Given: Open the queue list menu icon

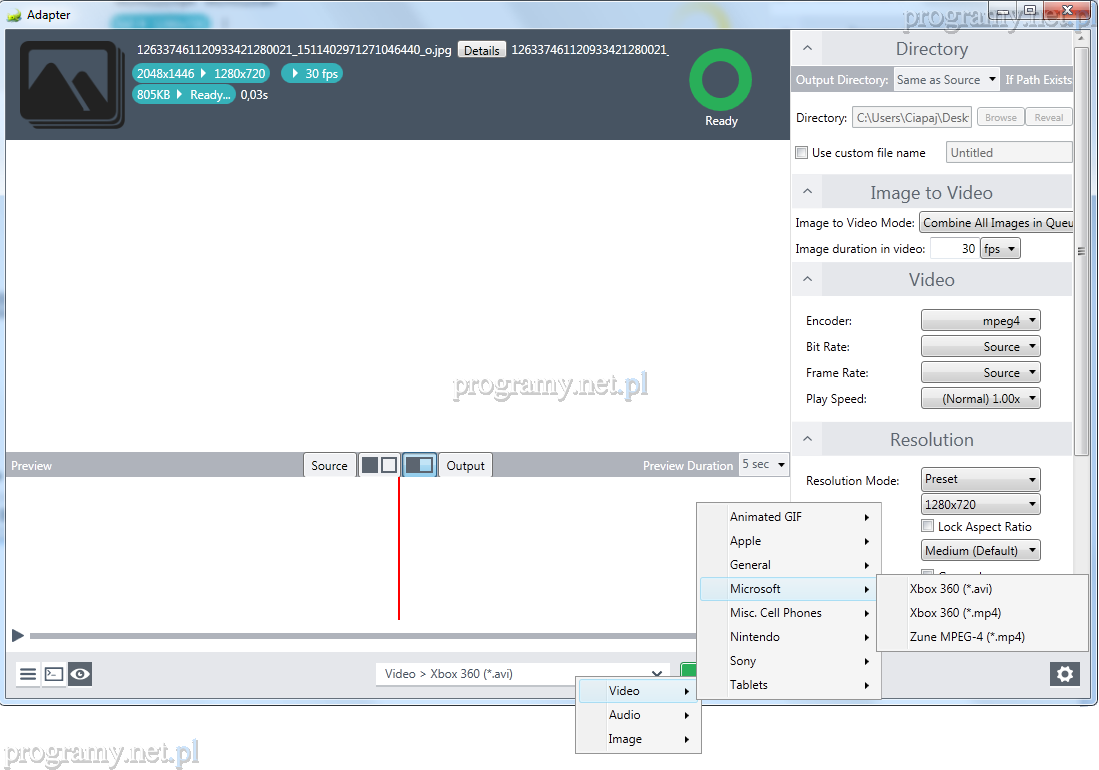Looking at the screenshot, I should pos(28,674).
